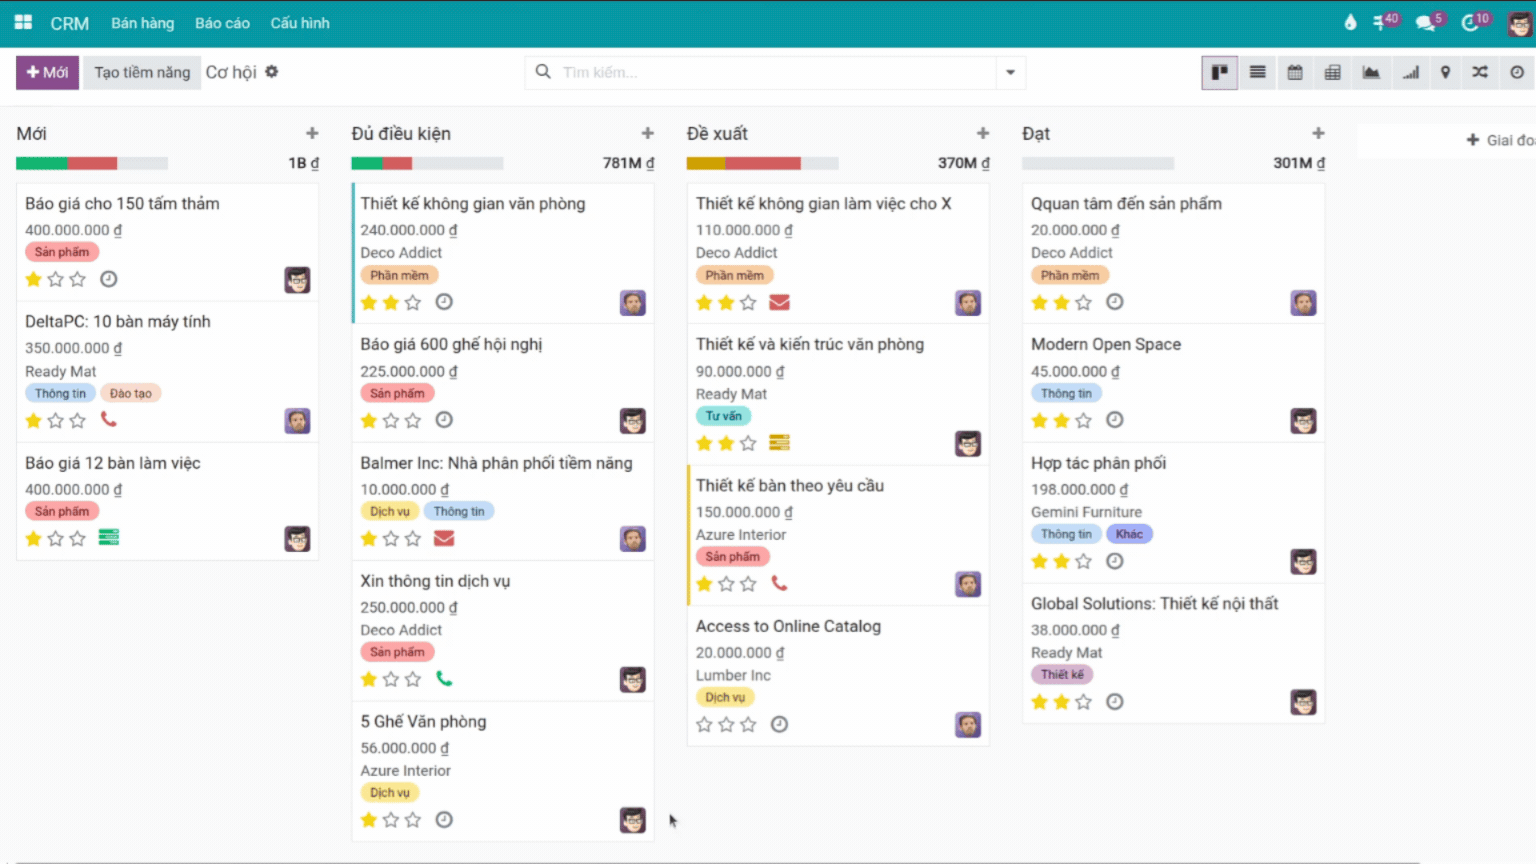This screenshot has width=1536, height=864.
Task: Open the apps grid menu icon
Action: point(23,22)
